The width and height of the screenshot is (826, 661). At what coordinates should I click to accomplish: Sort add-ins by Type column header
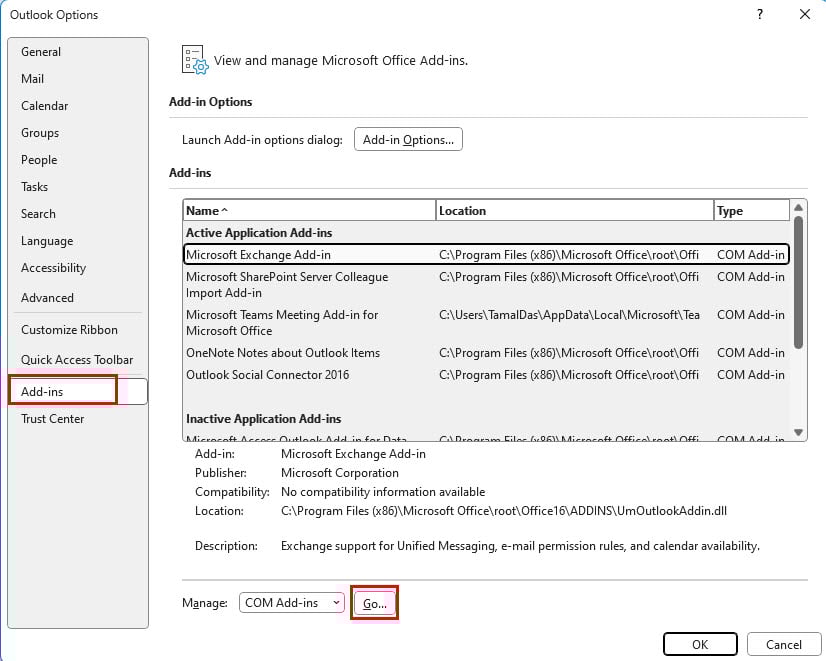click(752, 211)
